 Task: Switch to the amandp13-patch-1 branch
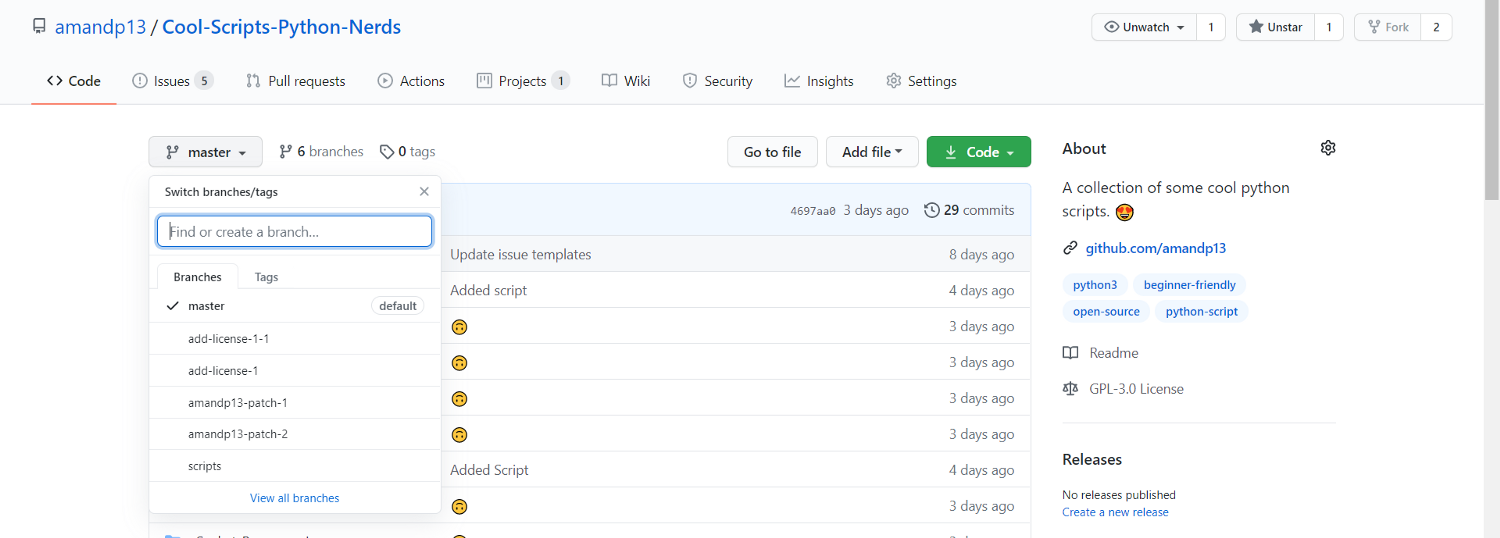pos(295,403)
